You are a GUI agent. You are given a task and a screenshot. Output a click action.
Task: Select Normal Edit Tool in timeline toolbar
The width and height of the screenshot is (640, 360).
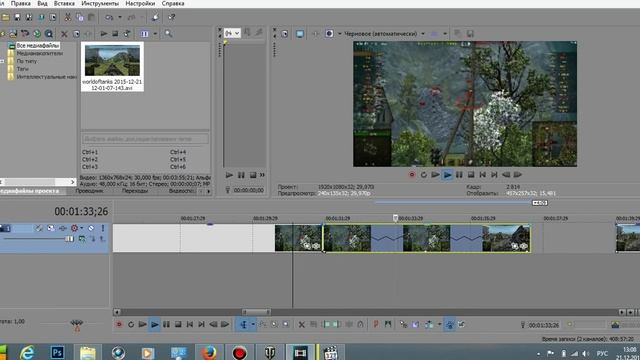click(243, 324)
